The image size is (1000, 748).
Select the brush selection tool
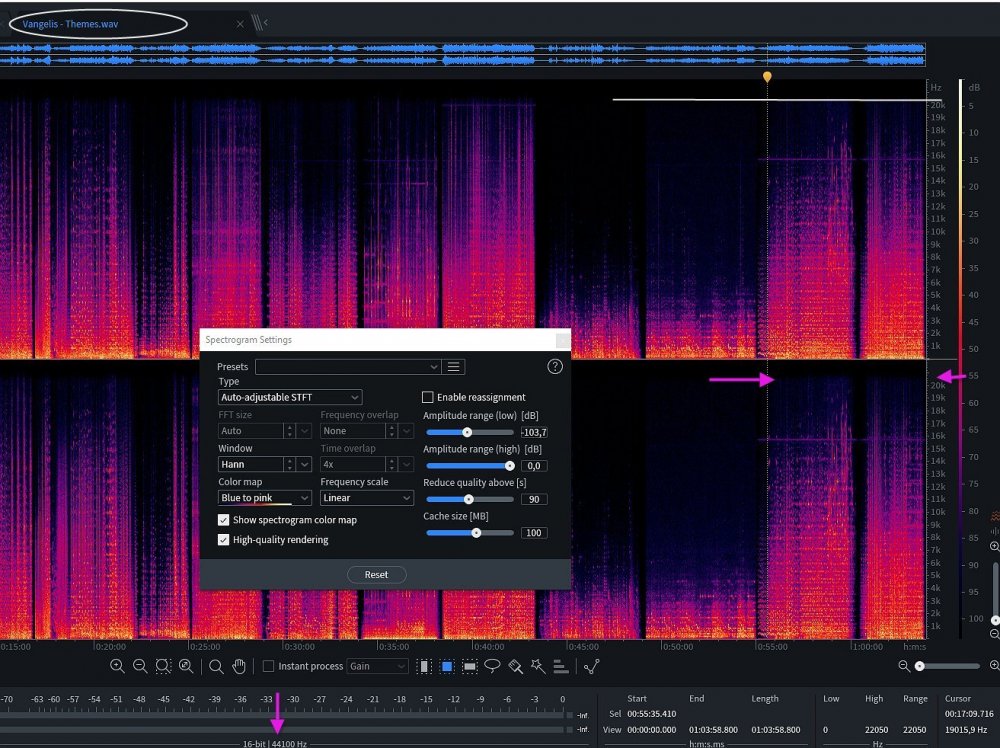[516, 666]
